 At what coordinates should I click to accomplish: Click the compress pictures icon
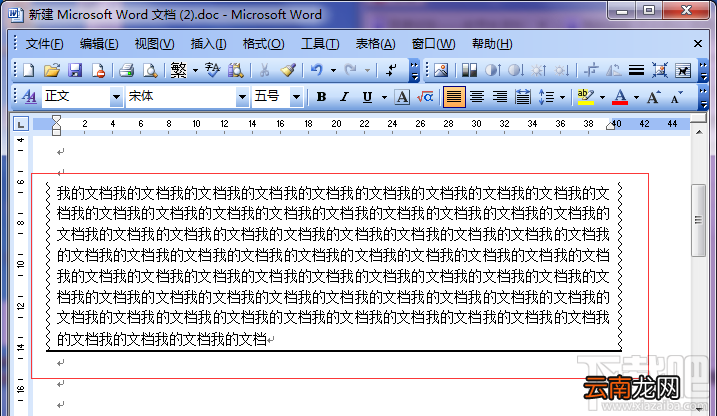(659, 70)
